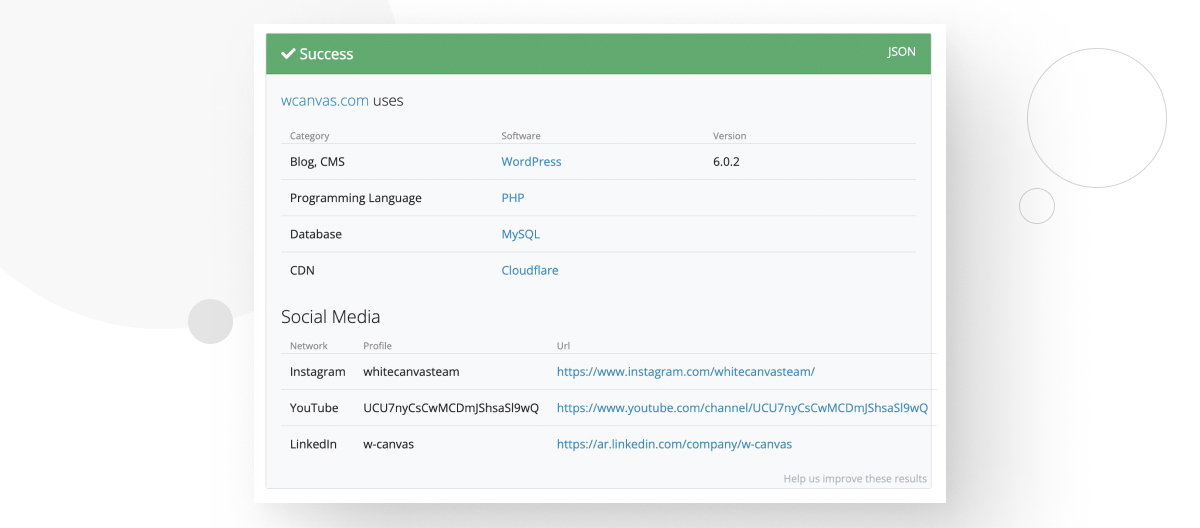Open the Instagram whitecanvasteam URL
1200x528 pixels.
point(686,372)
